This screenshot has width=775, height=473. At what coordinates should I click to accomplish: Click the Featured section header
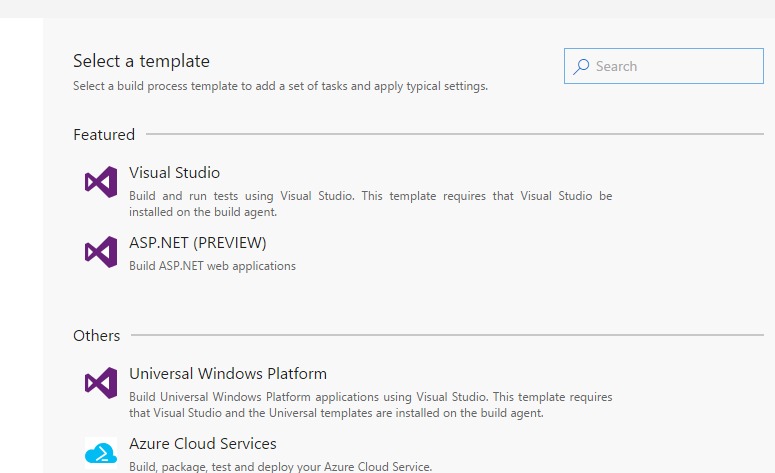coord(104,134)
